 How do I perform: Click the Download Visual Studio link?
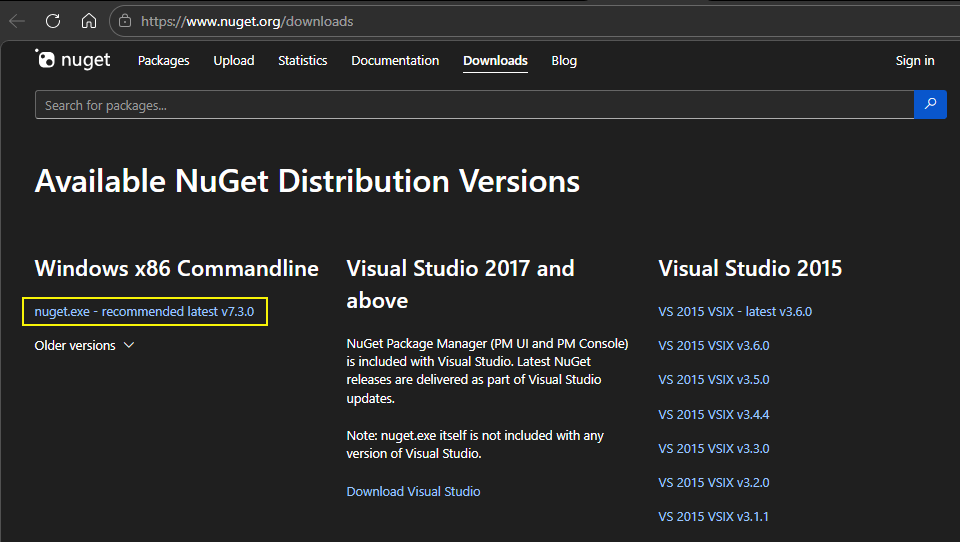click(413, 492)
